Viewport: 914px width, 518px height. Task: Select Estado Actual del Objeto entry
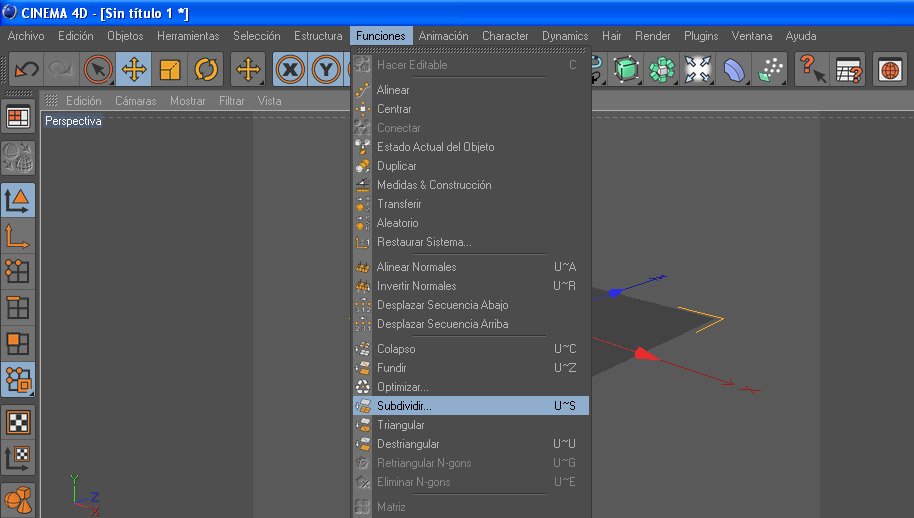[471, 147]
